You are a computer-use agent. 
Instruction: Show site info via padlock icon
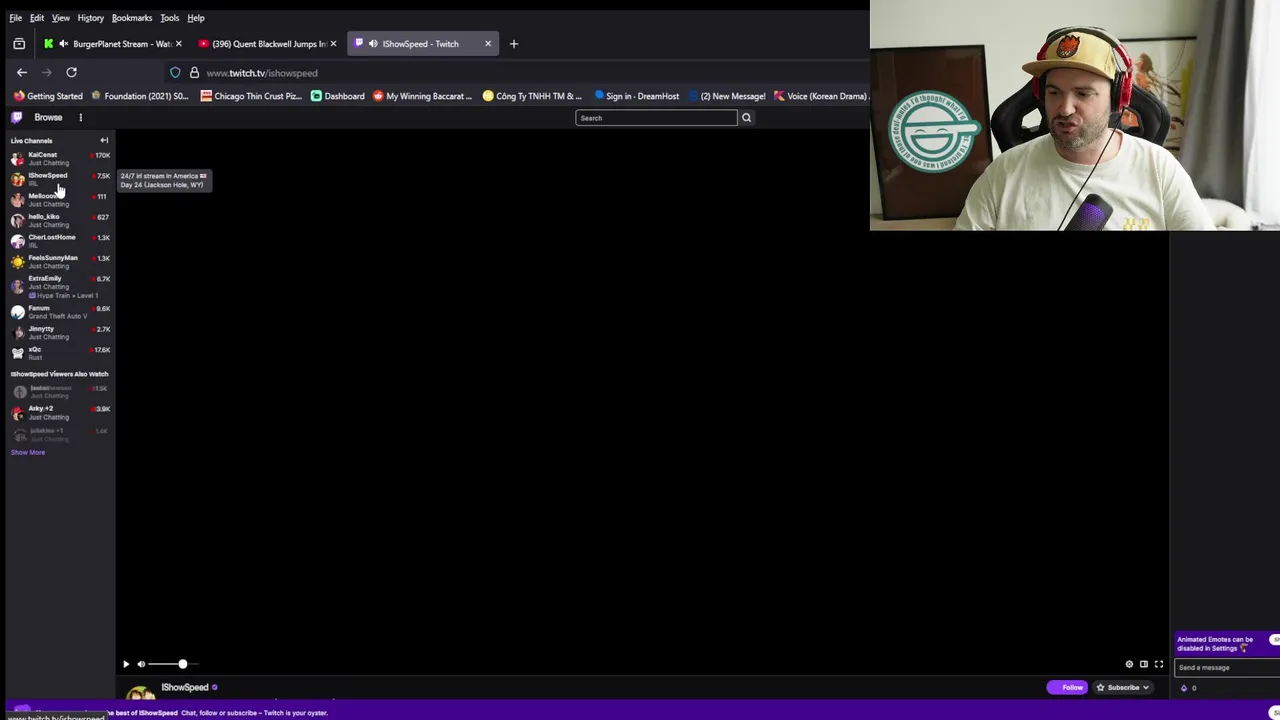coord(194,73)
